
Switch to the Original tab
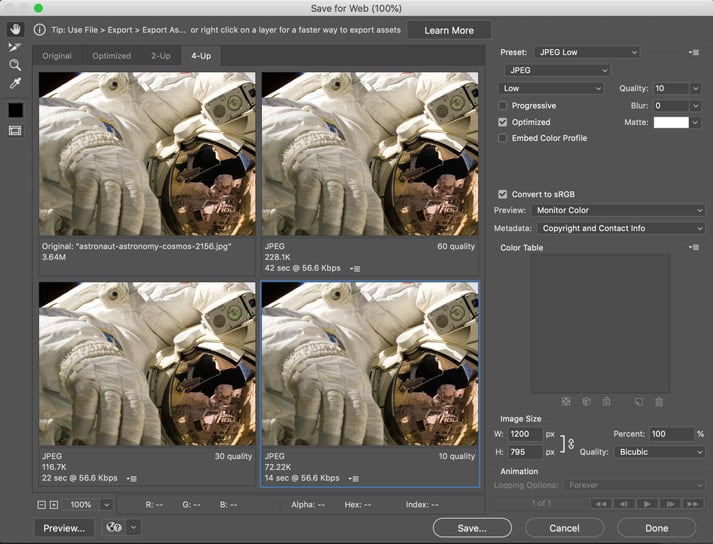[x=56, y=56]
